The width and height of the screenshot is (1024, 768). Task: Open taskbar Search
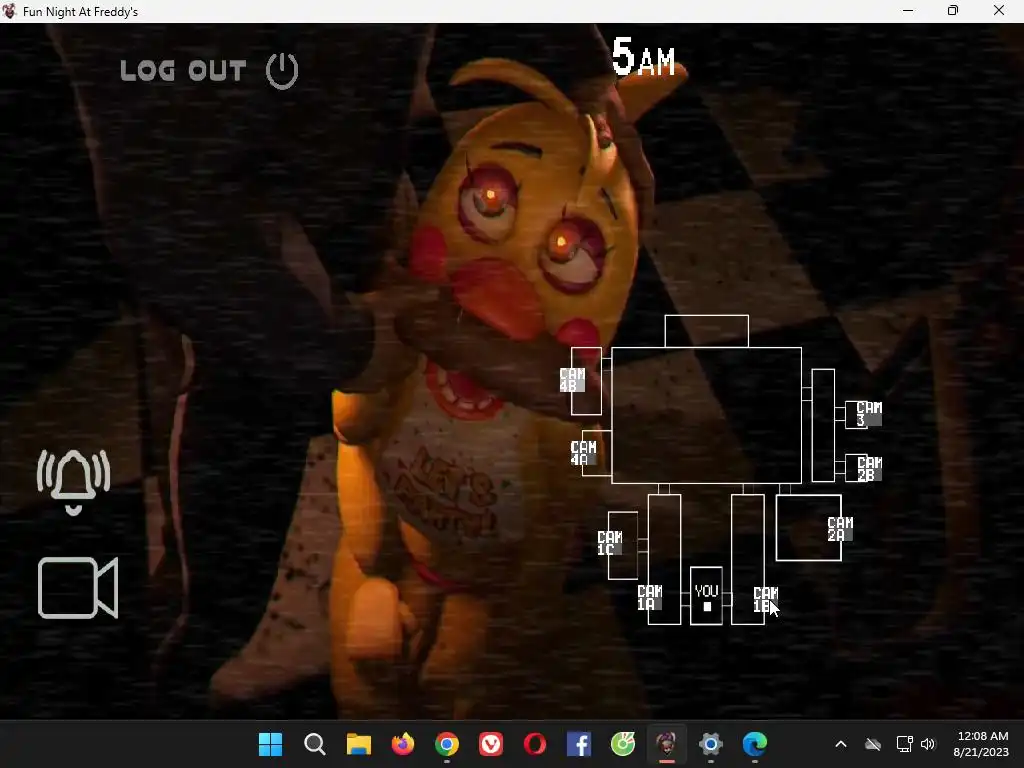coord(315,744)
